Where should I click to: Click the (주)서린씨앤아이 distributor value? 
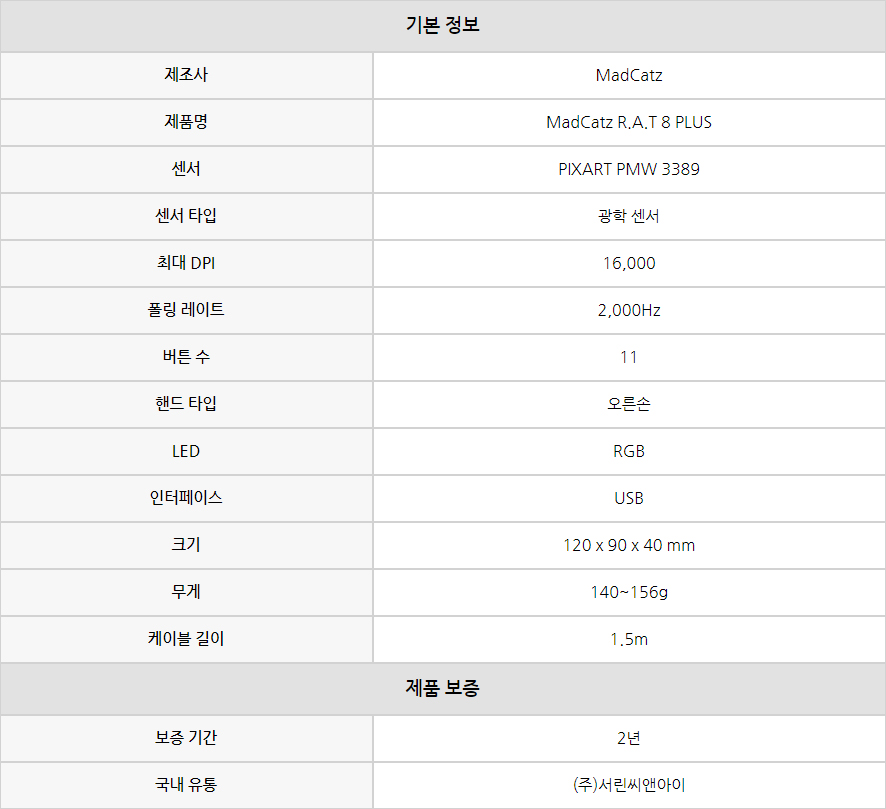[x=629, y=785]
